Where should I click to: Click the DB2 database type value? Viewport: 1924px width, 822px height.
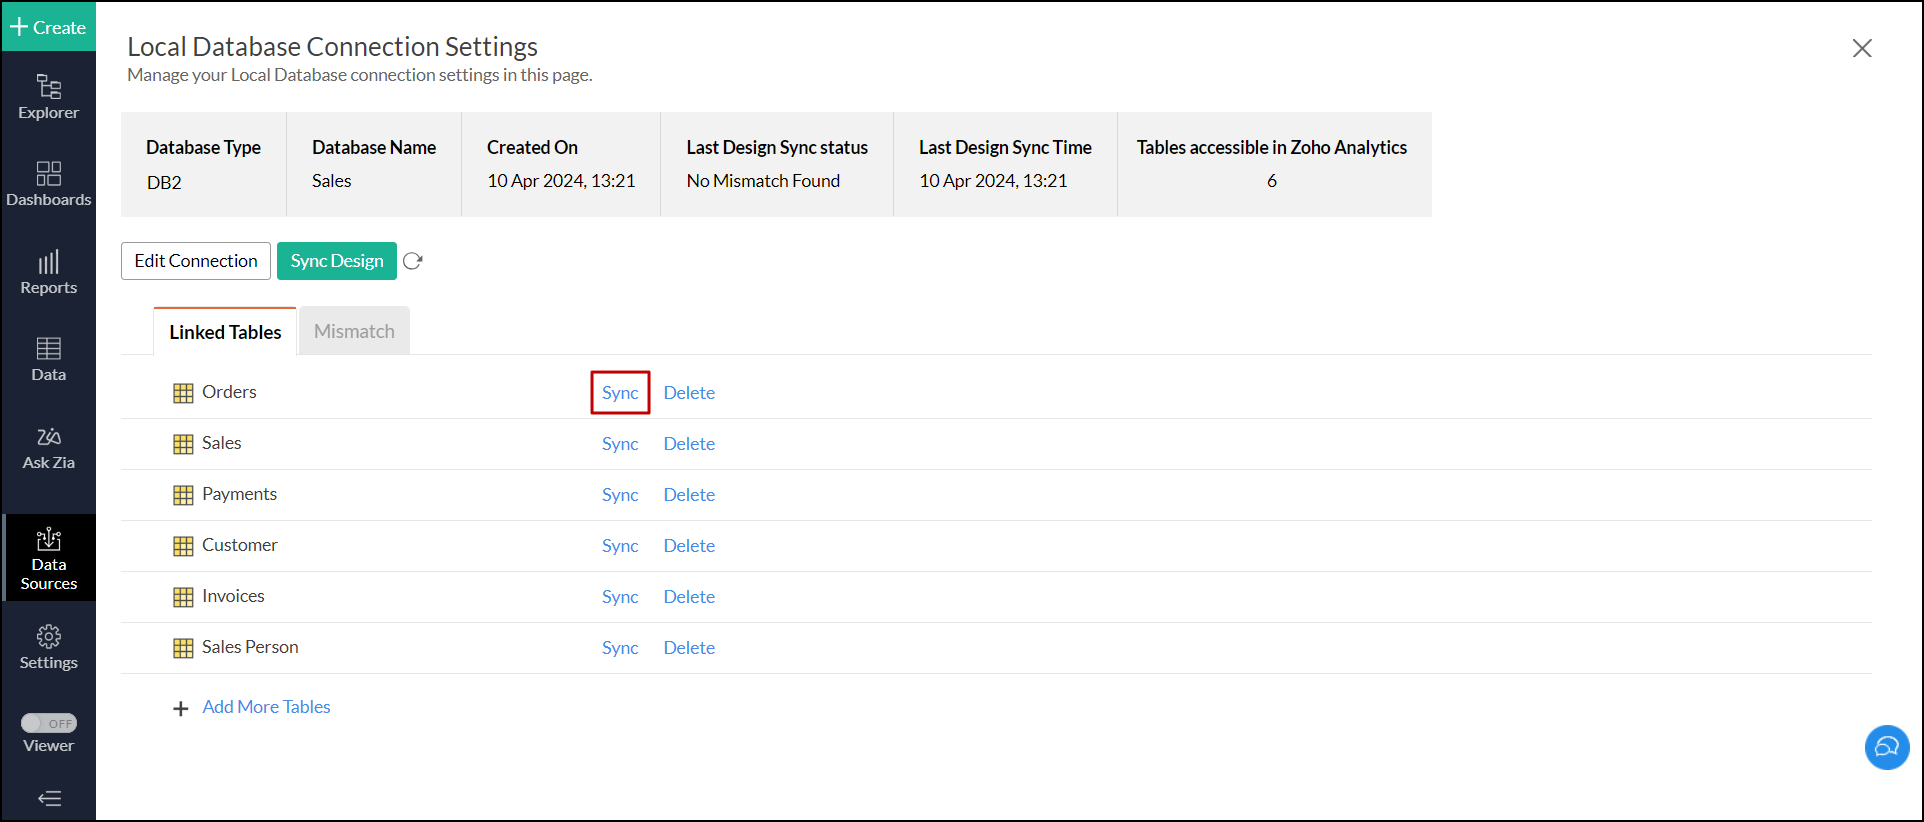[x=164, y=183]
